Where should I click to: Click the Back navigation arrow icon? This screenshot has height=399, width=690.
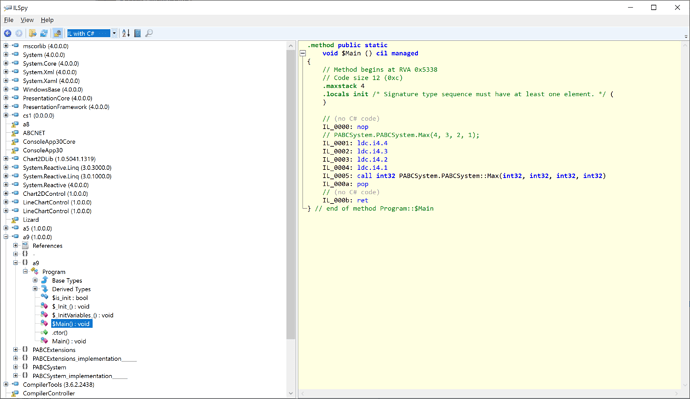tap(7, 33)
